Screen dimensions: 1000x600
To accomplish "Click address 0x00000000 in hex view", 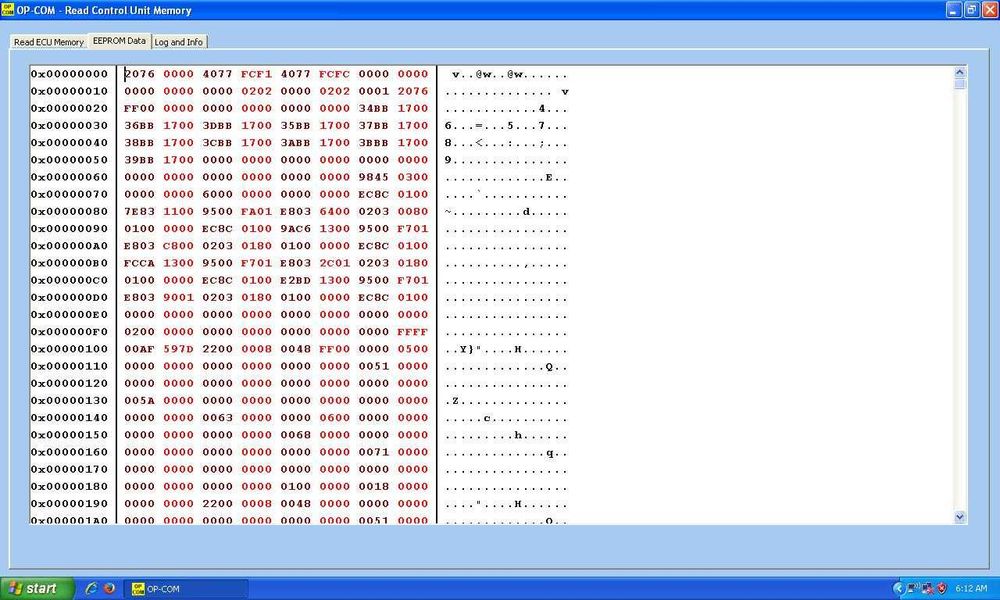I will (x=70, y=74).
